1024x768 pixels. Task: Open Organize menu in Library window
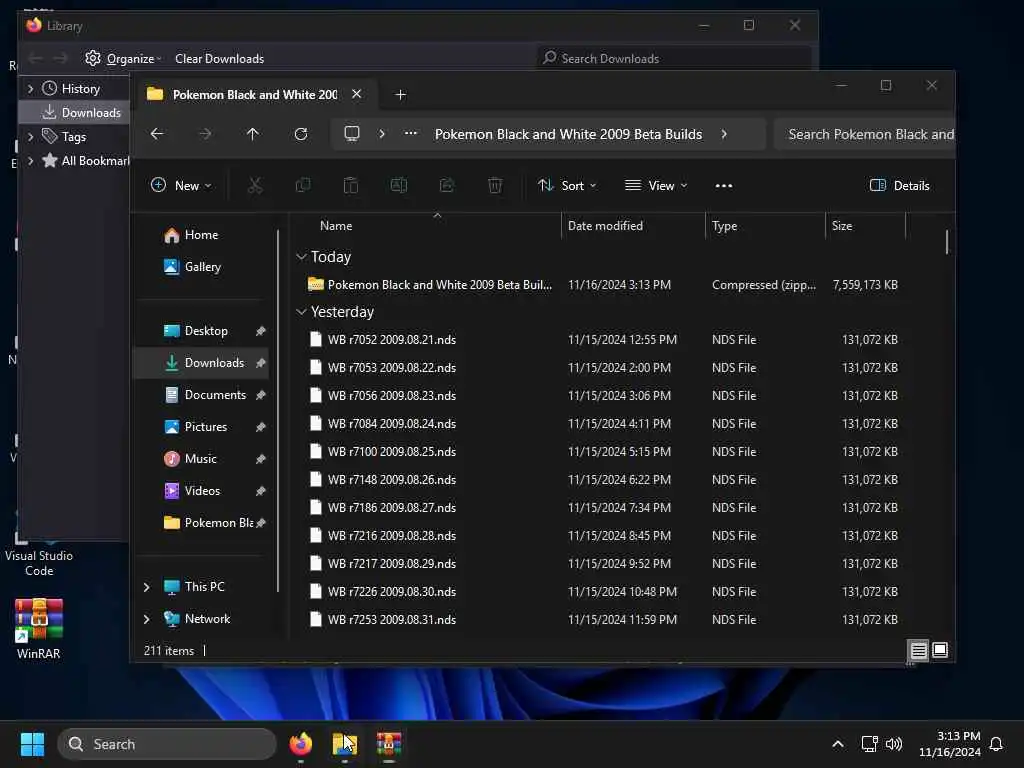(x=123, y=58)
